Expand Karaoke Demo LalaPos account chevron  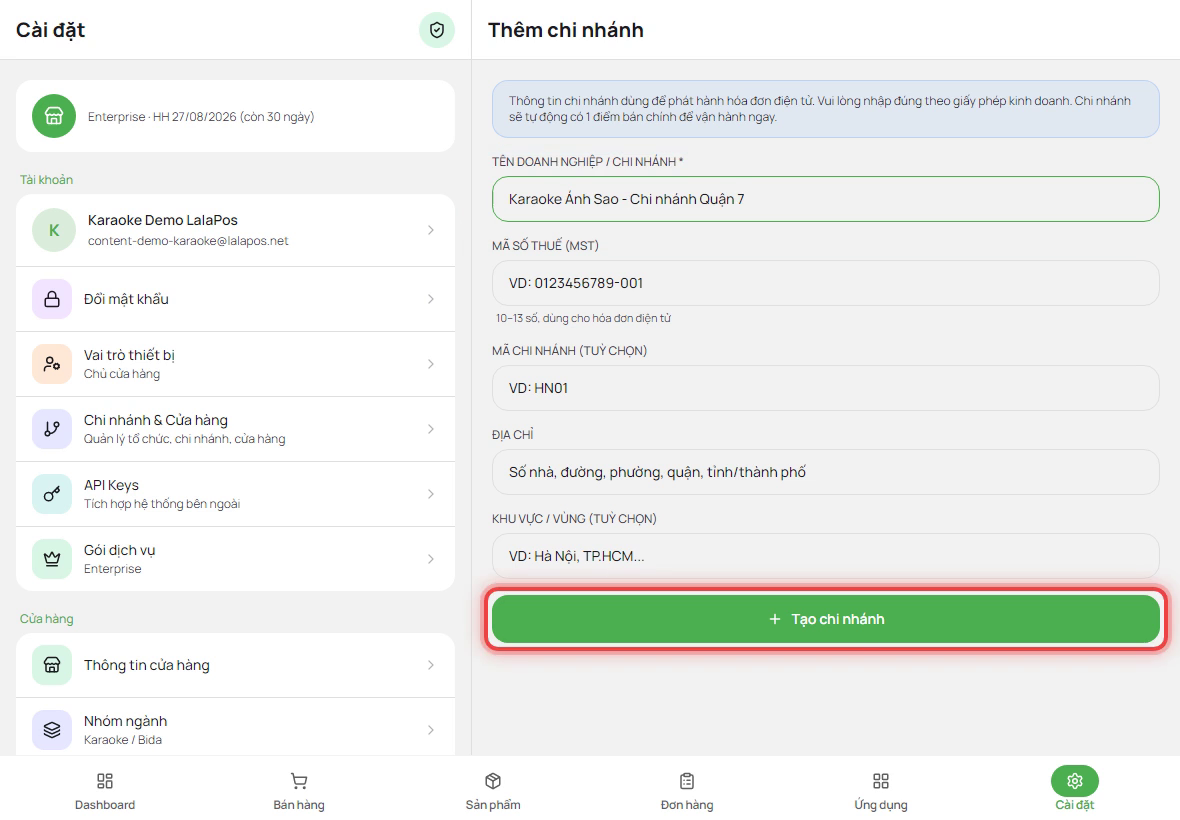[430, 230]
